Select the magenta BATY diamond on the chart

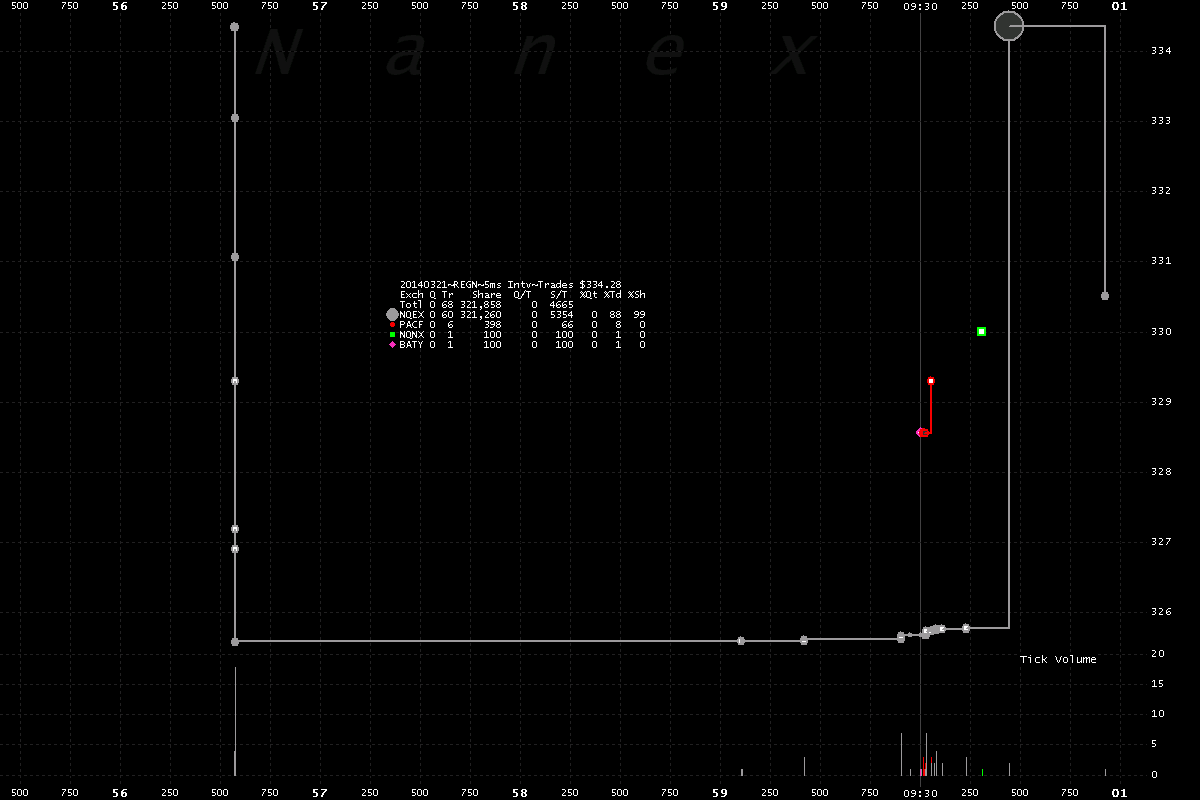click(919, 432)
